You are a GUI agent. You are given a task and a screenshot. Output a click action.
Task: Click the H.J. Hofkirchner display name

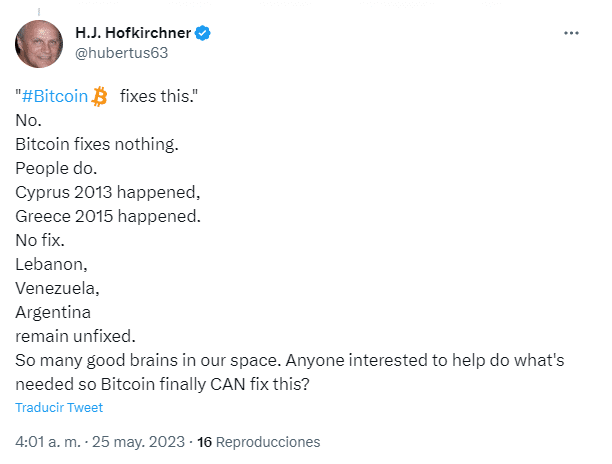point(133,33)
